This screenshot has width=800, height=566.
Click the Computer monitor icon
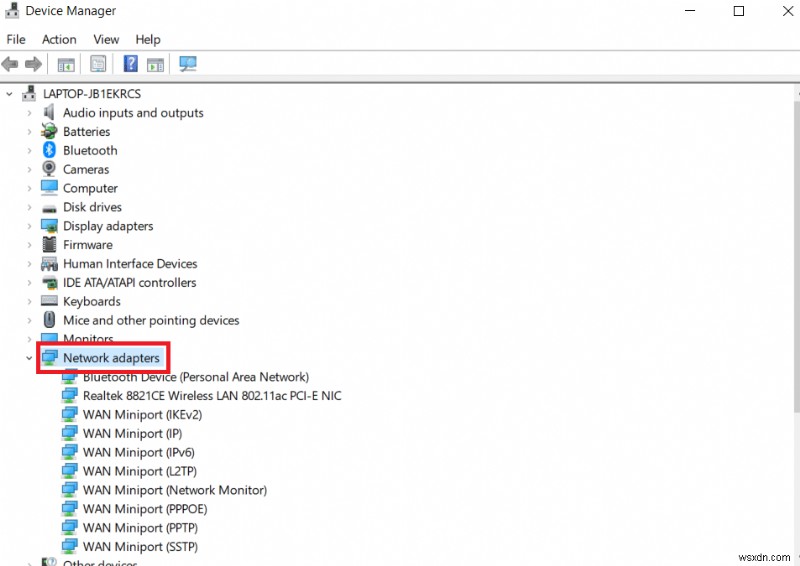pyautogui.click(x=49, y=188)
